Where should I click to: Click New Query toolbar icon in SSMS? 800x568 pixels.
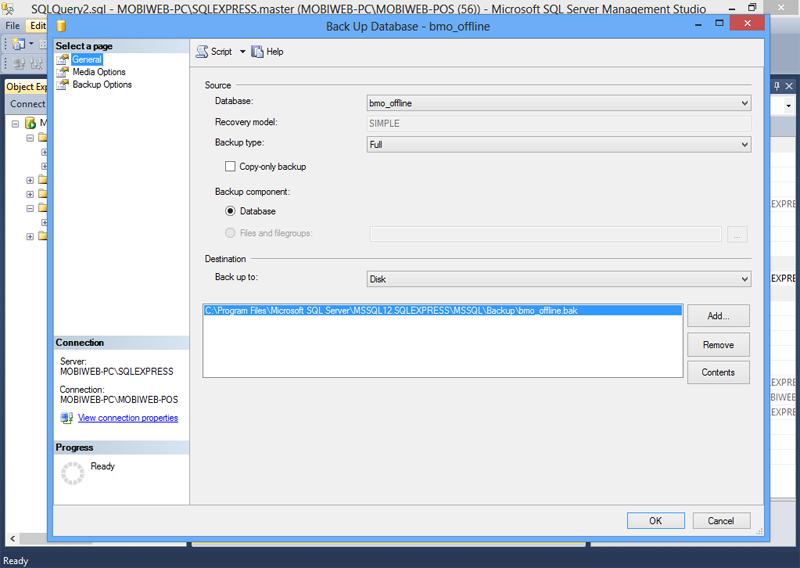click(x=19, y=44)
